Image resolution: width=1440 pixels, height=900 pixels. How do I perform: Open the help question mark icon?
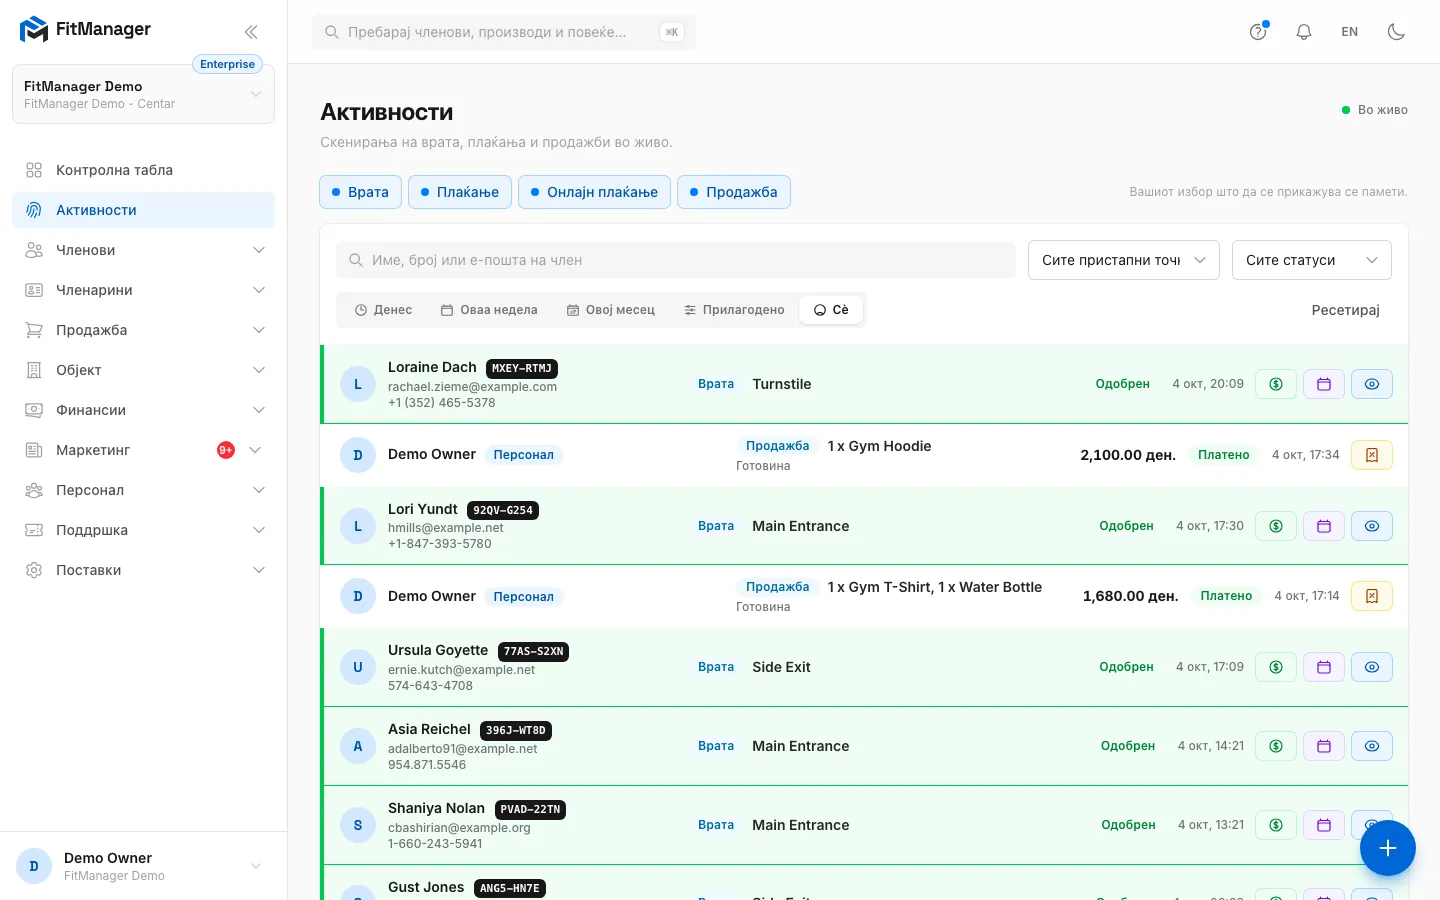pos(1258,31)
